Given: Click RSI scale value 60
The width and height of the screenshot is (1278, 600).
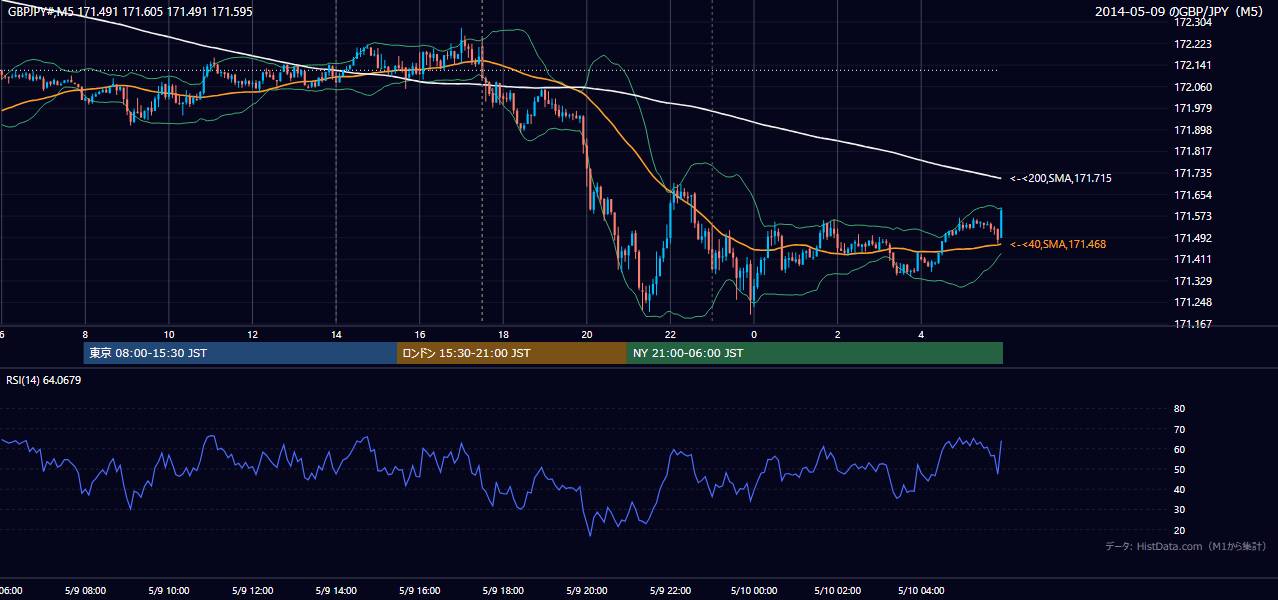Looking at the screenshot, I should coord(1179,449).
